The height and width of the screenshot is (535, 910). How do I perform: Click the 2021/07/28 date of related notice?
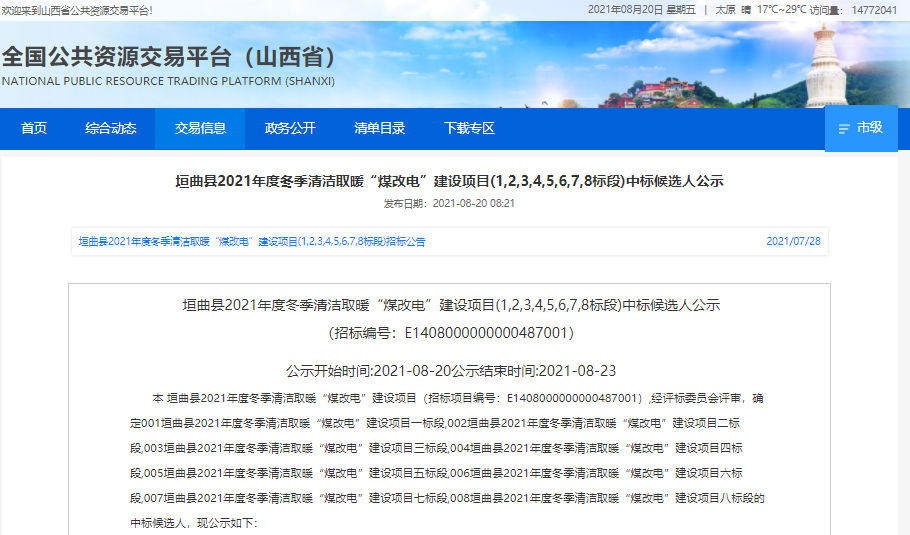click(x=793, y=241)
